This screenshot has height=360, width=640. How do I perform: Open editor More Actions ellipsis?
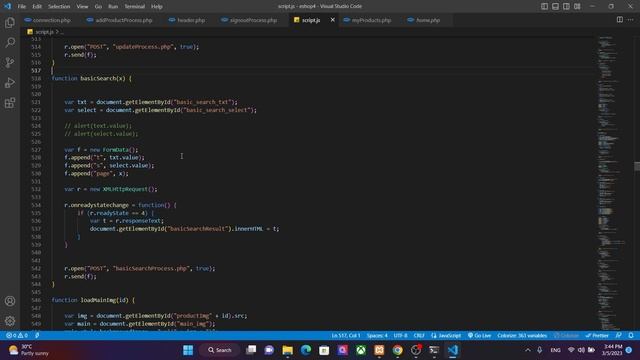[631, 20]
